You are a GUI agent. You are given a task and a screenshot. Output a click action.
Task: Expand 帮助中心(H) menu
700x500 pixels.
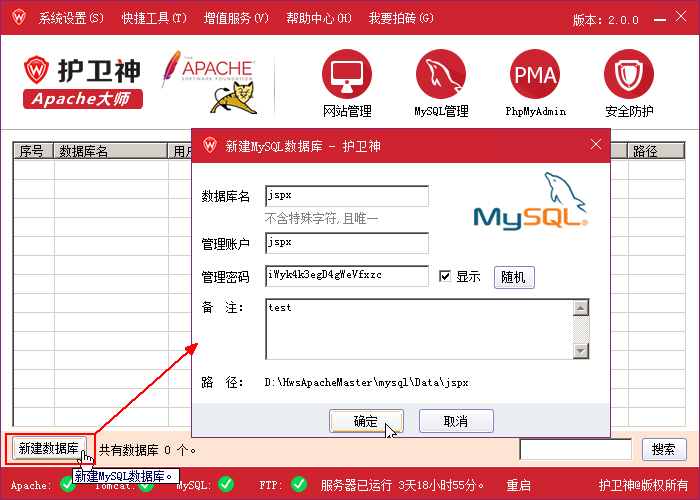click(318, 18)
